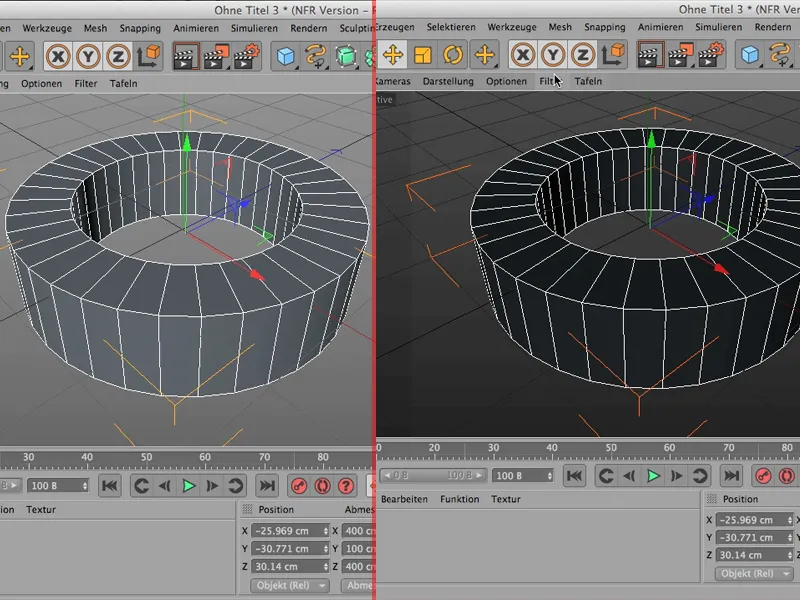Open Darstellung viewport menu in right window
Viewport: 800px width, 600px height.
pyautogui.click(x=448, y=81)
